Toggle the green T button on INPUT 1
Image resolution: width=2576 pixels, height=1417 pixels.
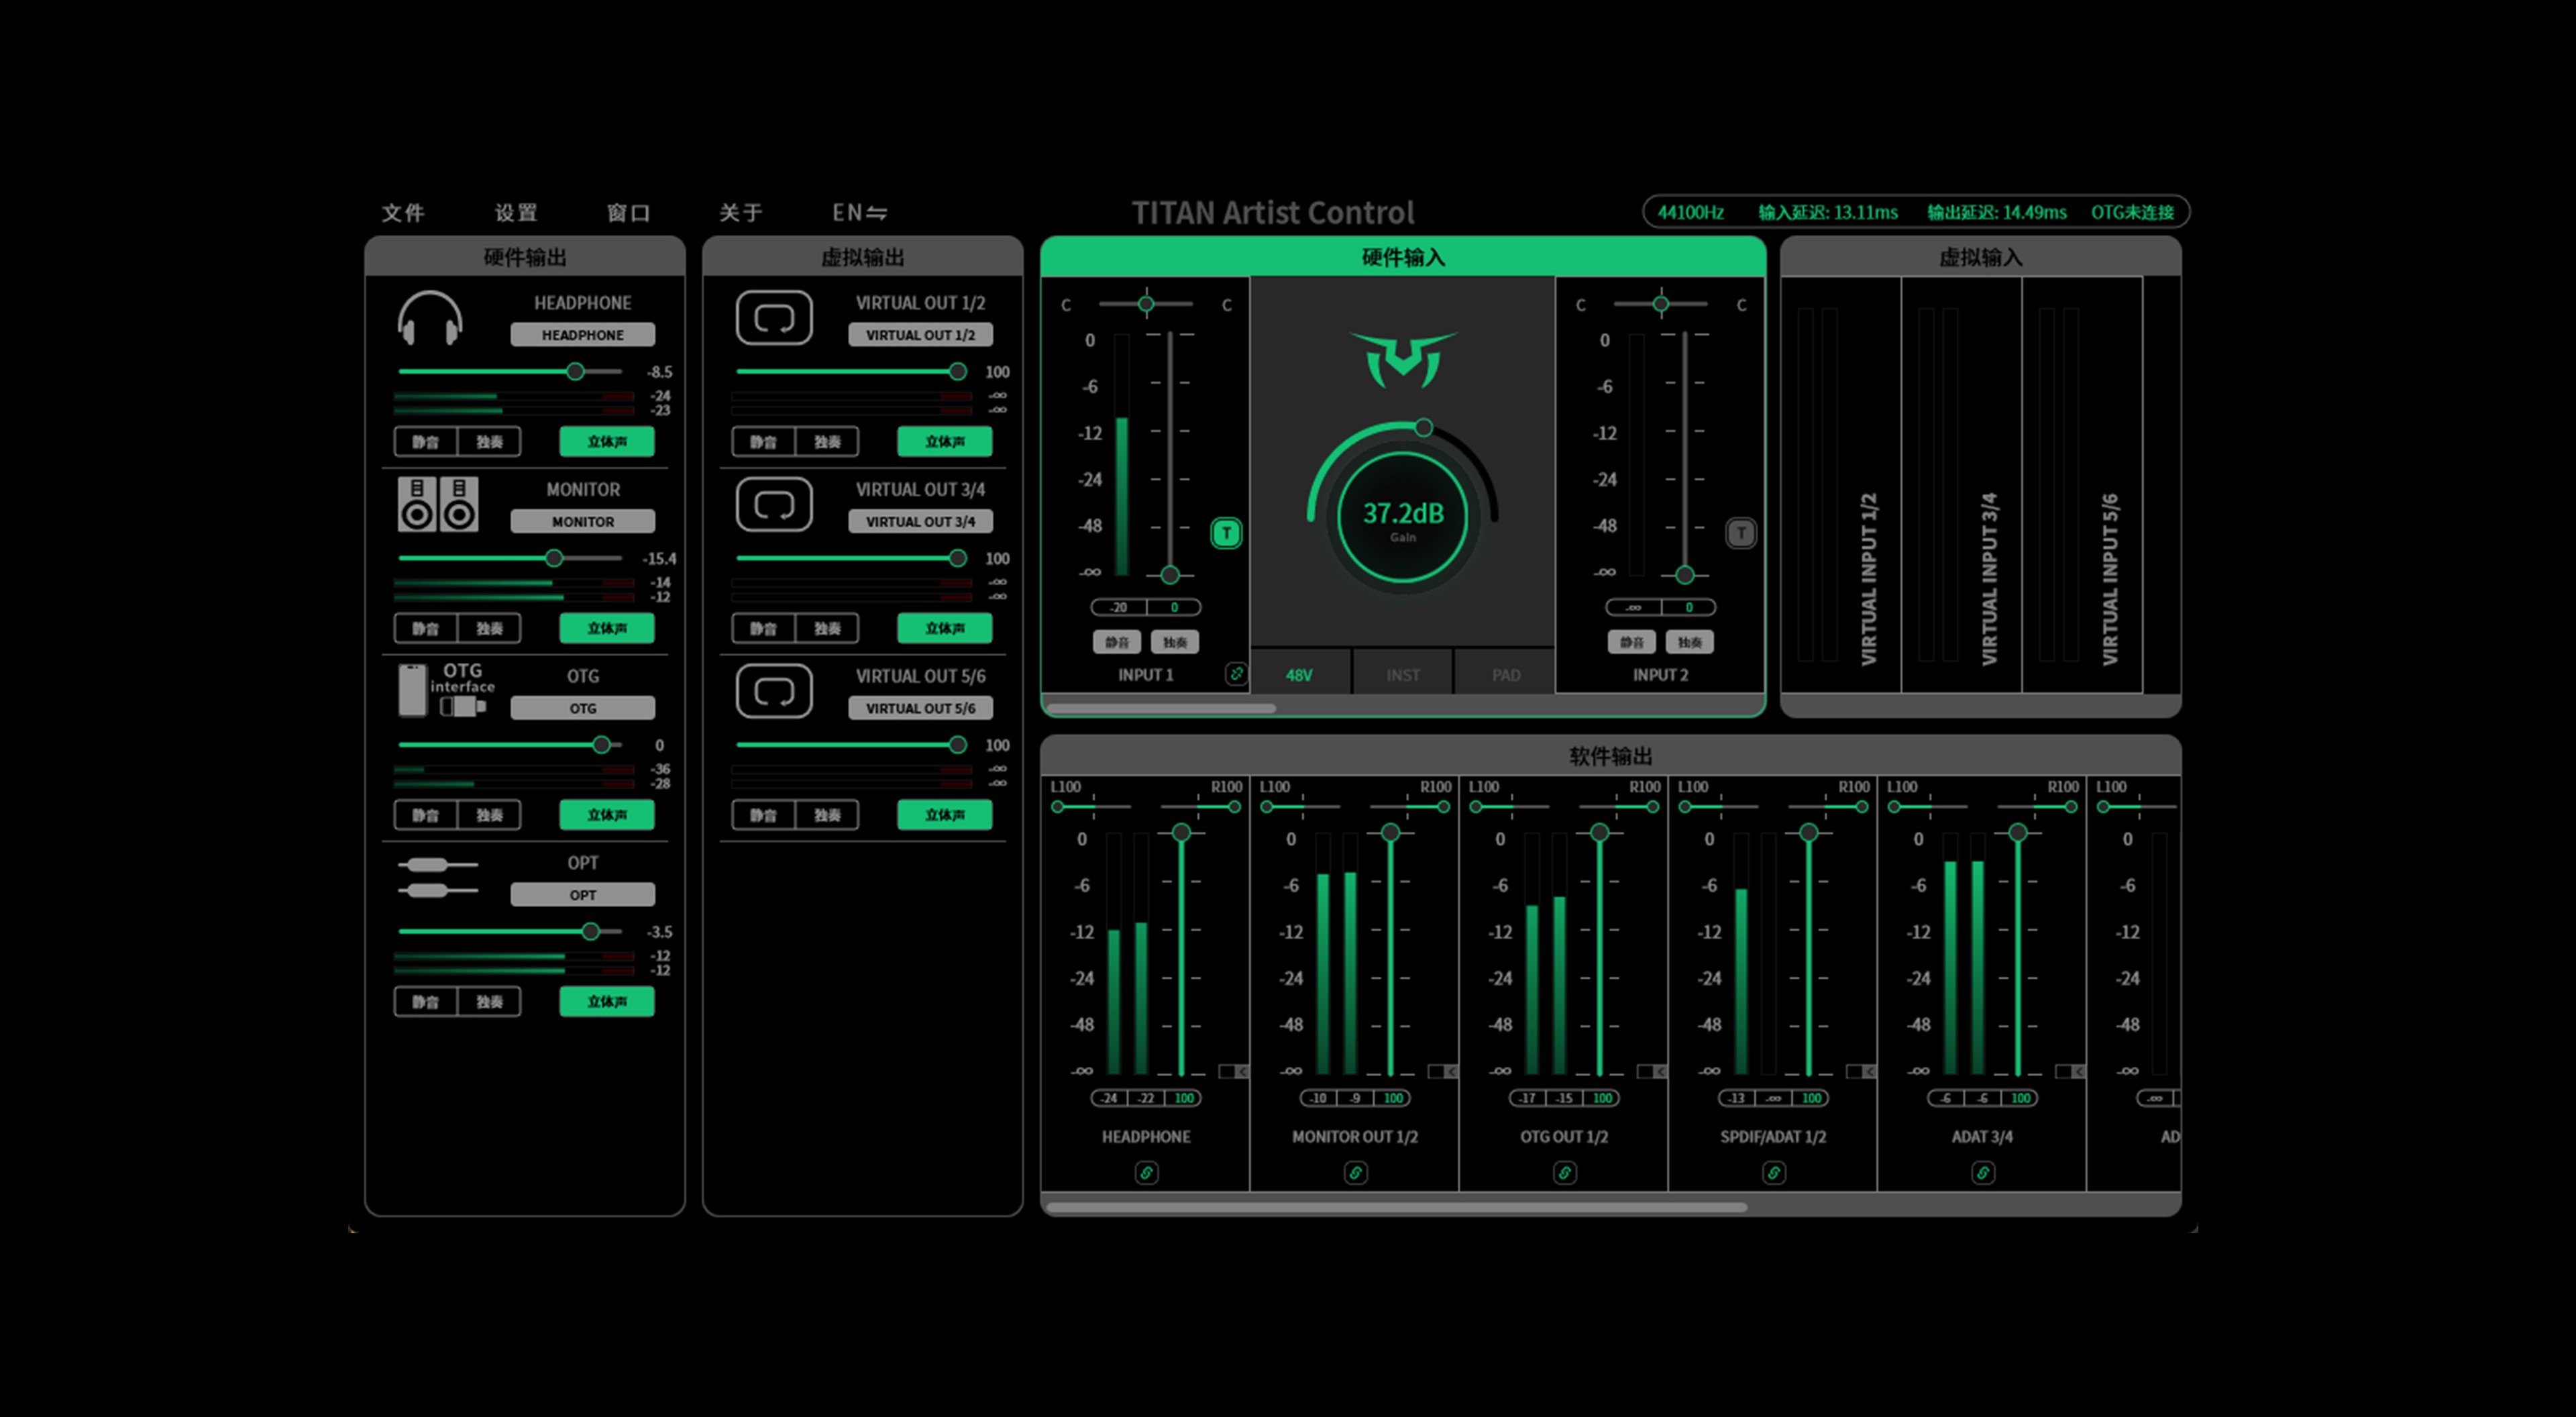[1226, 533]
